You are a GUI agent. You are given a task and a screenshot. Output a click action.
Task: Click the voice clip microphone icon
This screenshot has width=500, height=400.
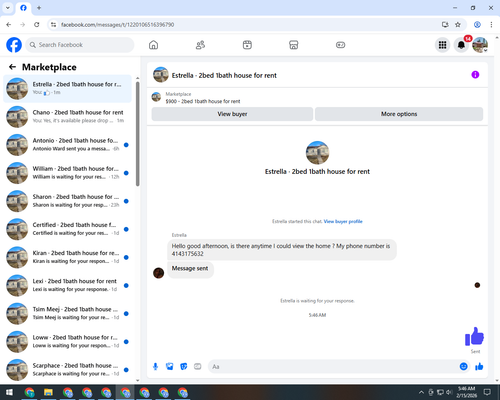(155, 367)
